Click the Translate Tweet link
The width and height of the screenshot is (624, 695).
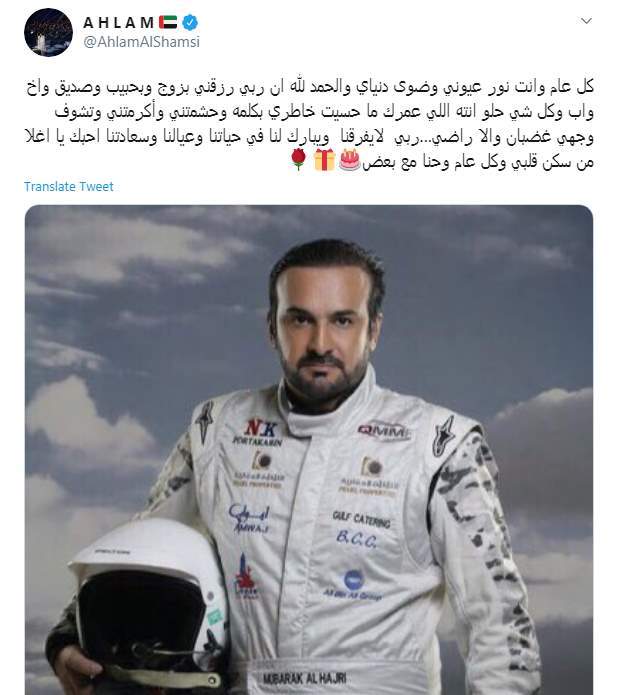pos(69,187)
